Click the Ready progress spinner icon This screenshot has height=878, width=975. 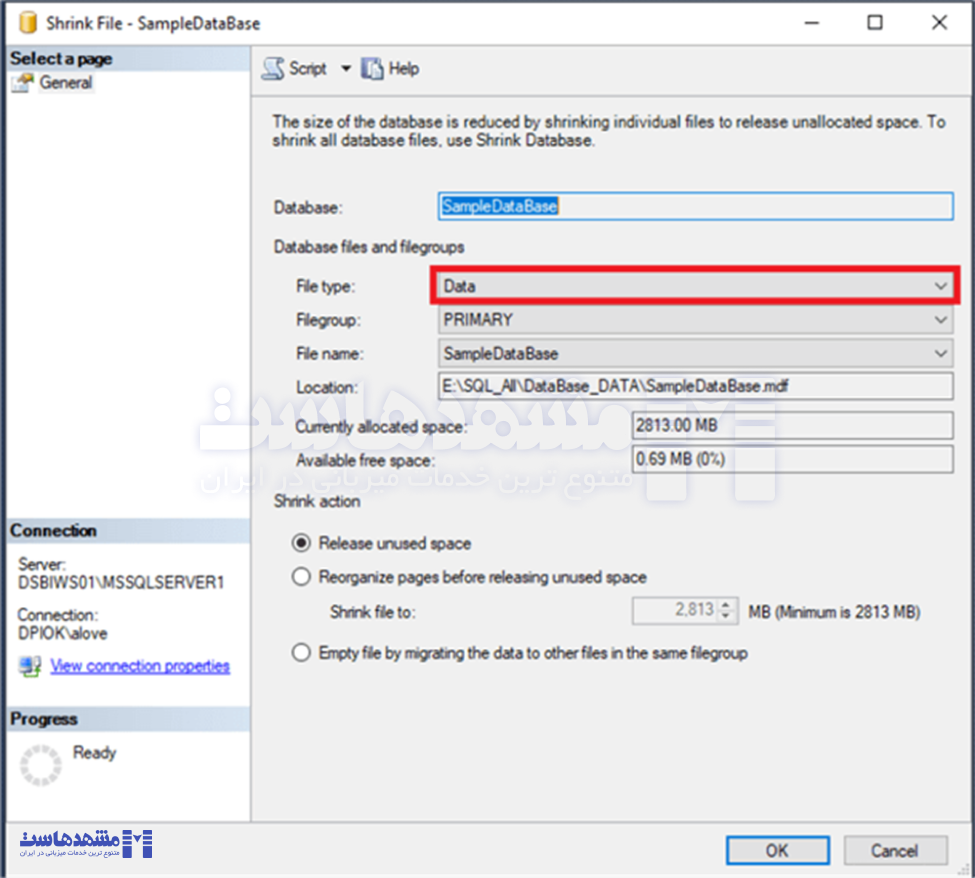tap(41, 766)
